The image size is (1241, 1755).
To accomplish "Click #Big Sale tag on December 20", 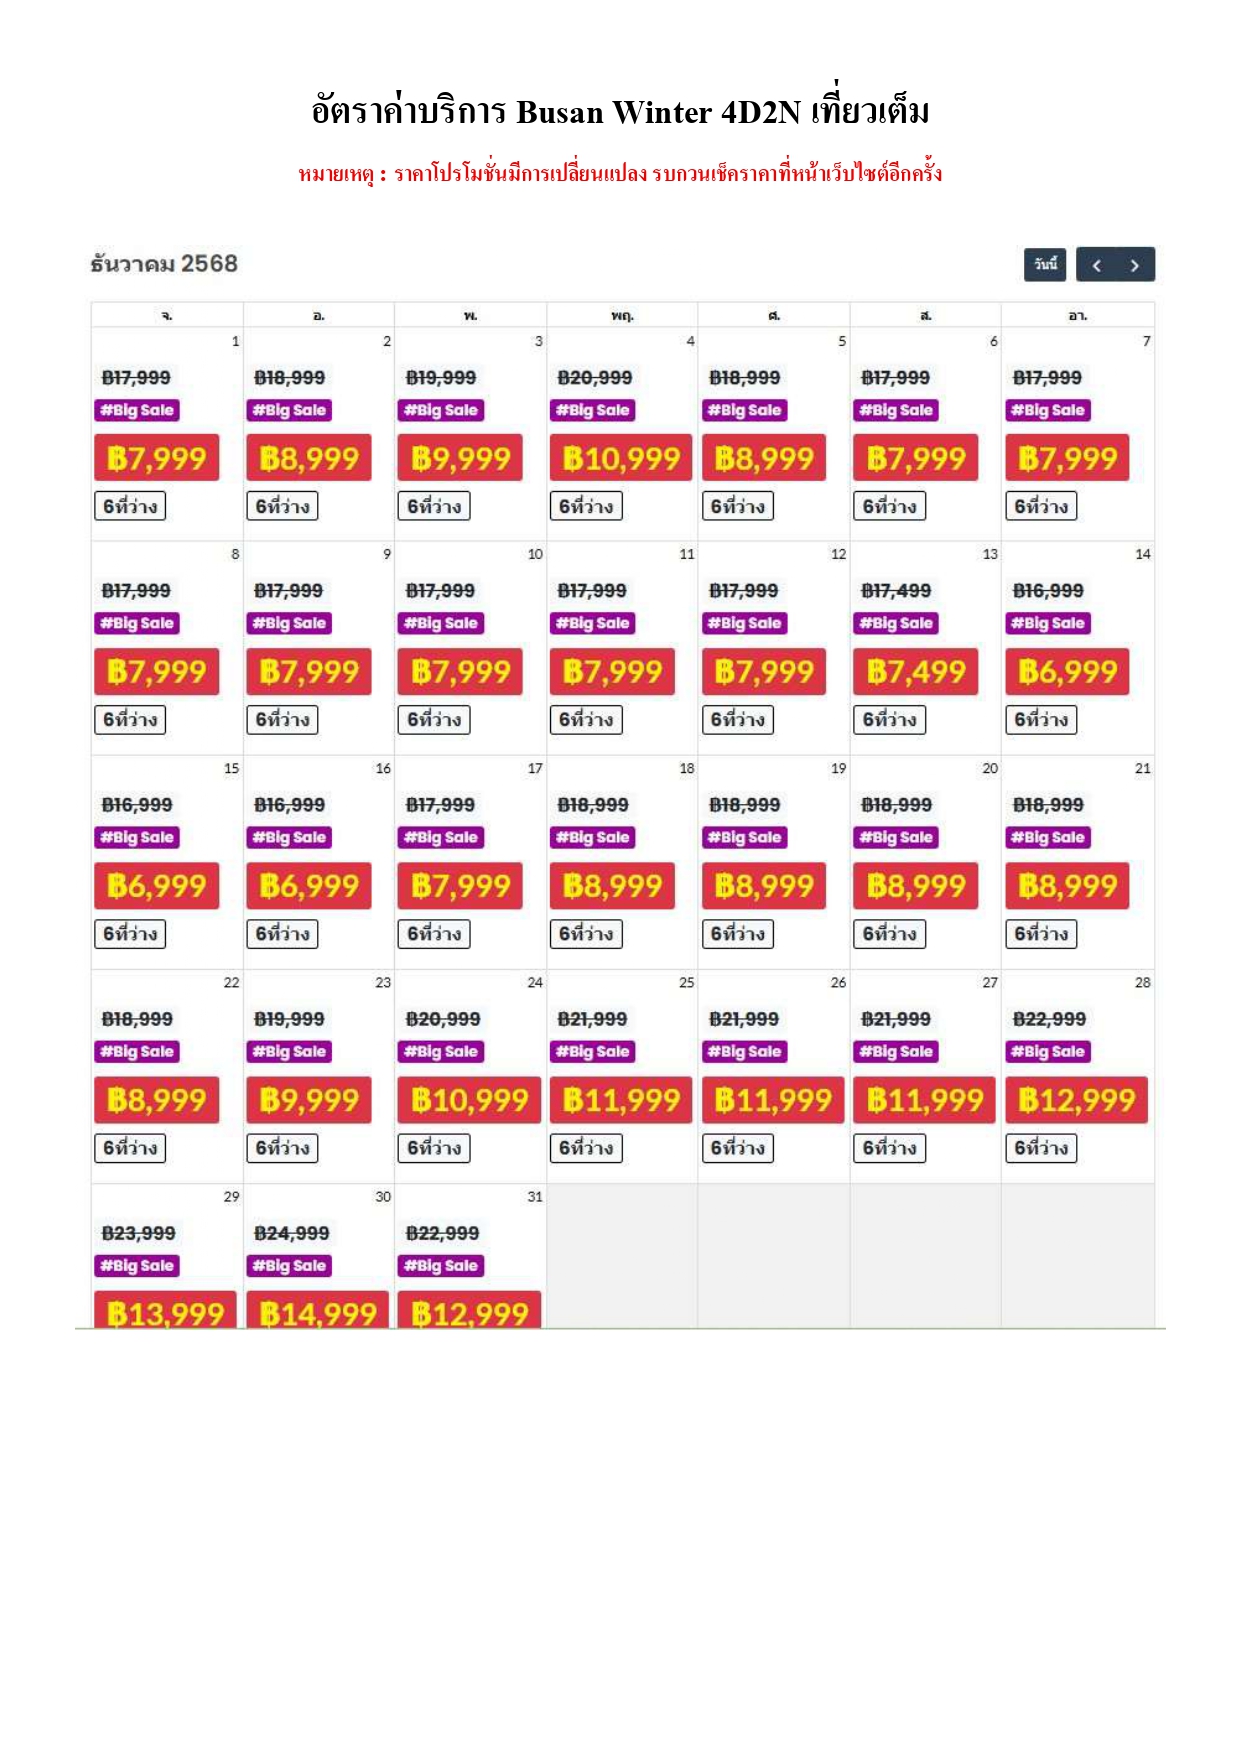I will pyautogui.click(x=896, y=837).
